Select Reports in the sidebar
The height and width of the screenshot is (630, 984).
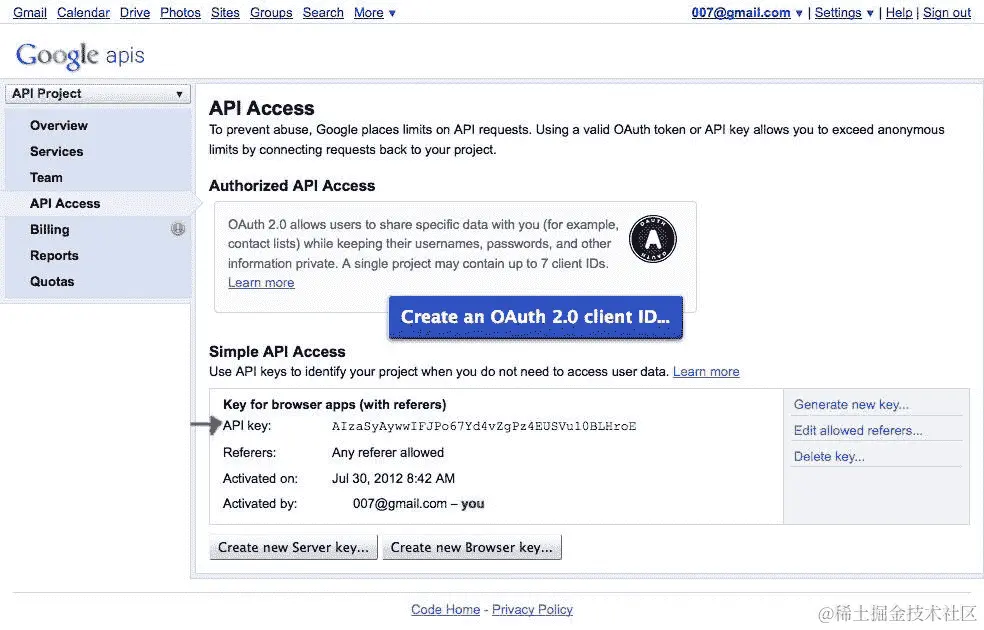click(54, 255)
